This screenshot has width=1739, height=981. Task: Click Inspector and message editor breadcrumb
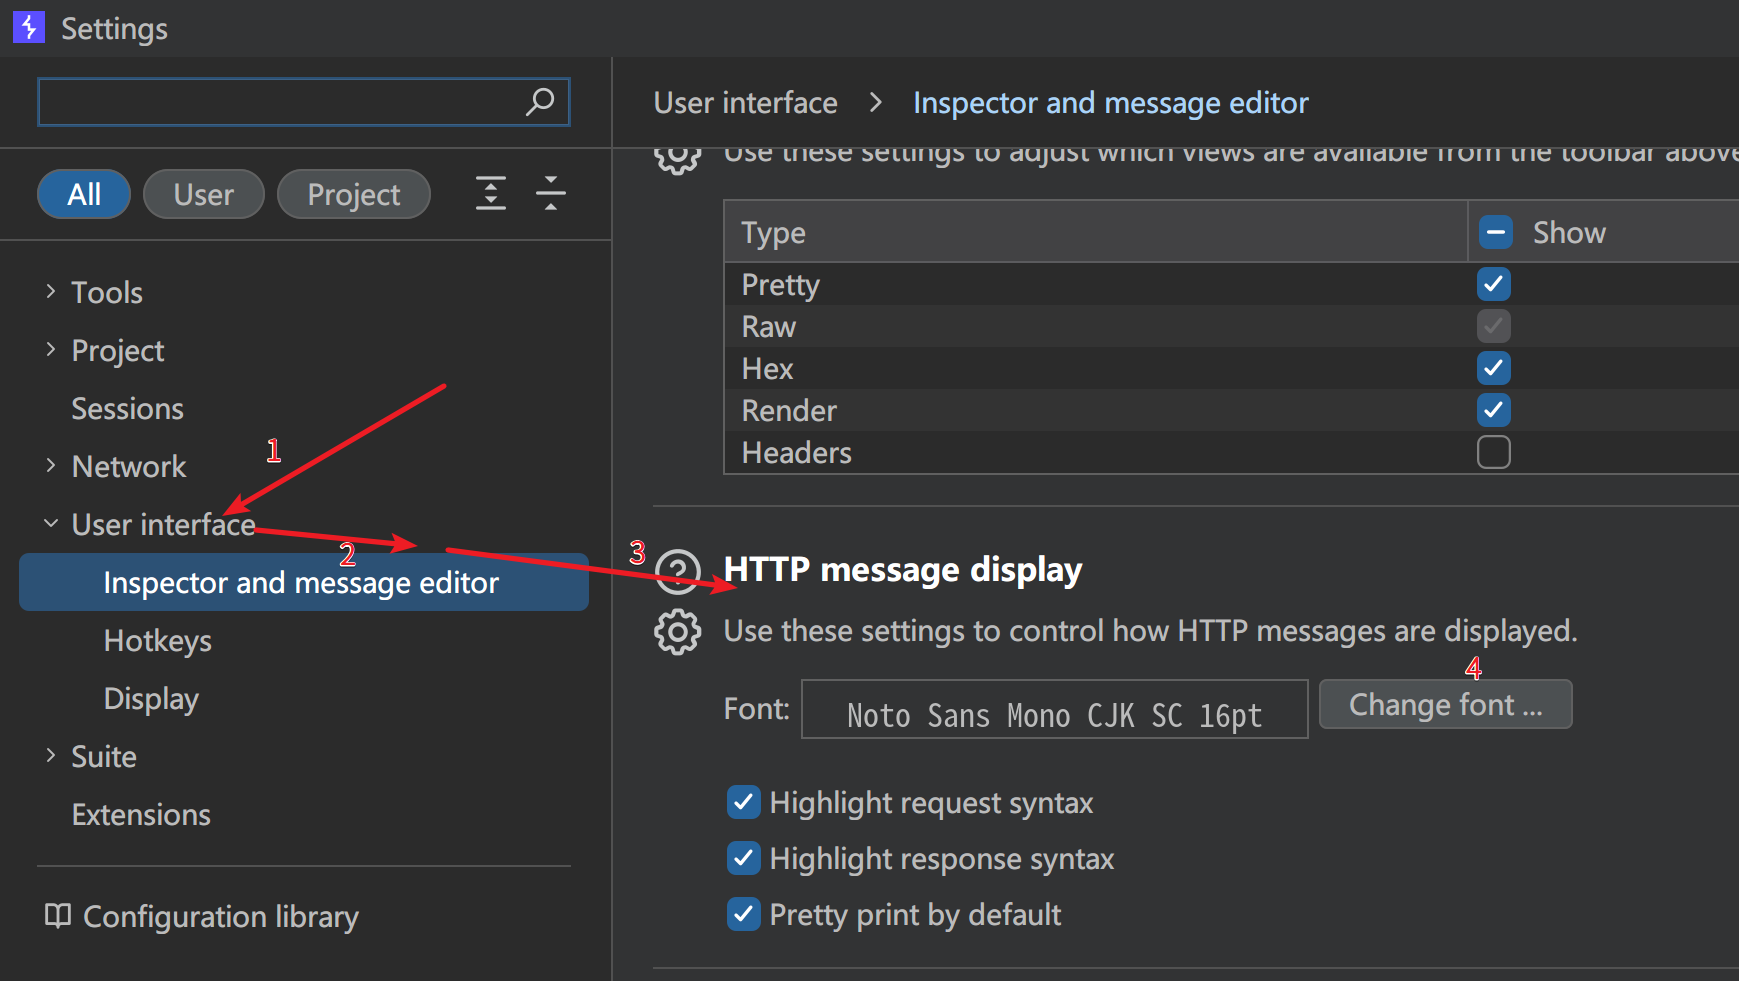[1111, 102]
